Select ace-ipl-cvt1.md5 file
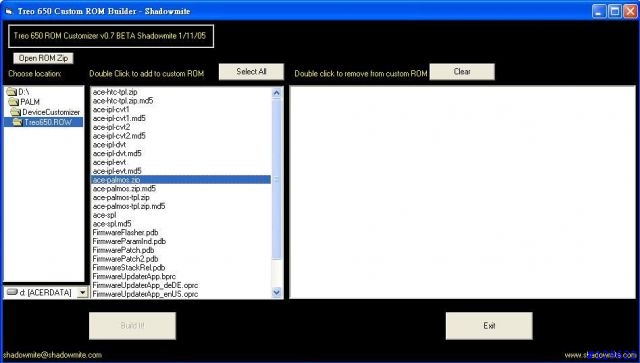The image size is (640, 363). (x=119, y=118)
